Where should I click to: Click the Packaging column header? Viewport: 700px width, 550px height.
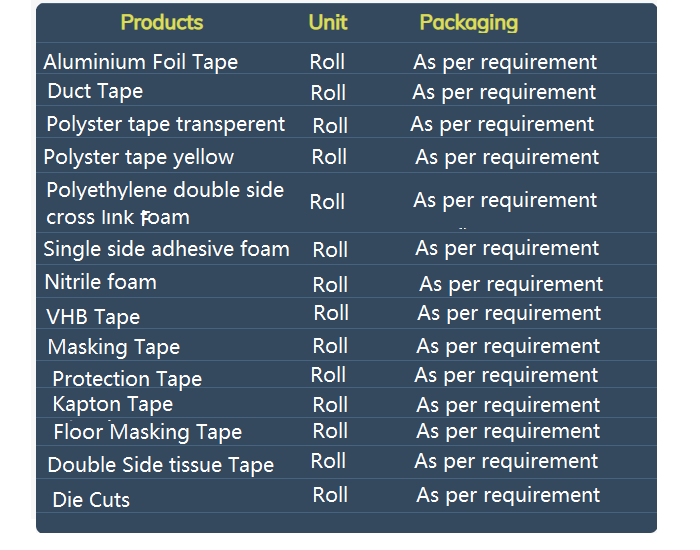coord(469,23)
